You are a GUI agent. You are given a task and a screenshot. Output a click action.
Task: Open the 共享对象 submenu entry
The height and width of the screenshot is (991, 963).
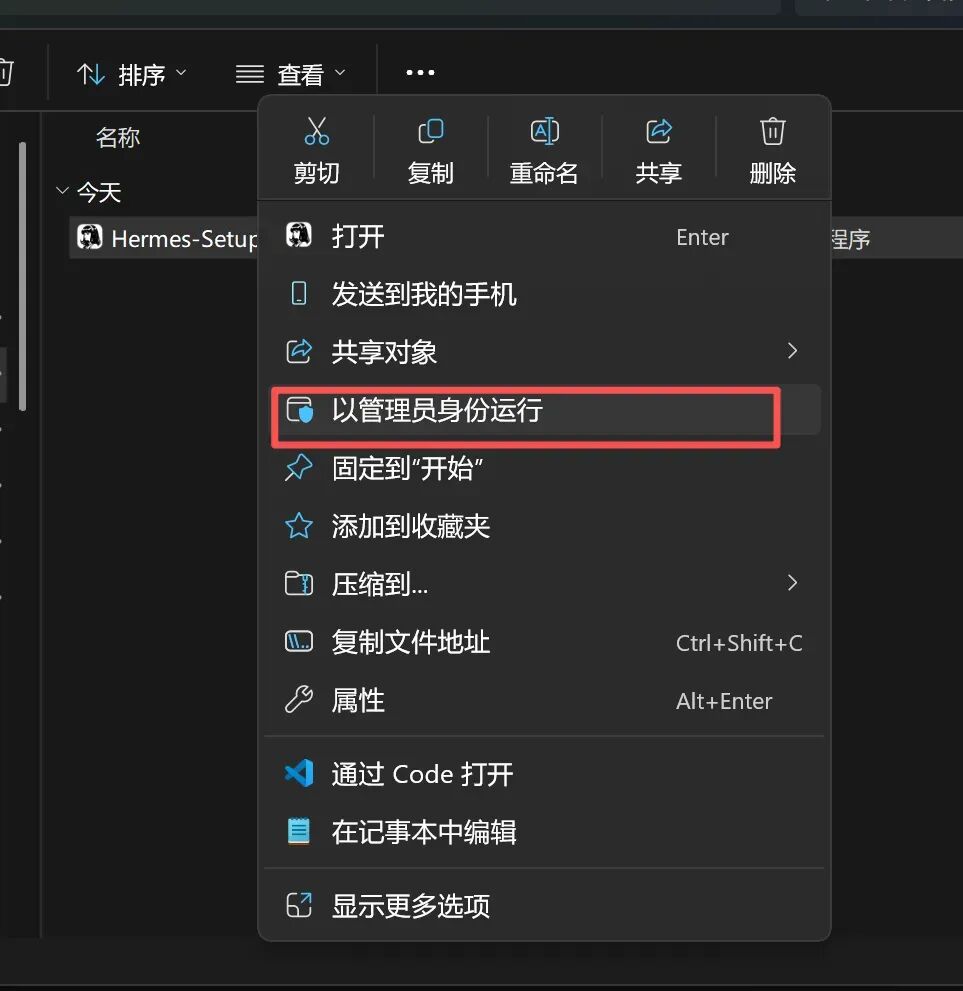point(545,351)
